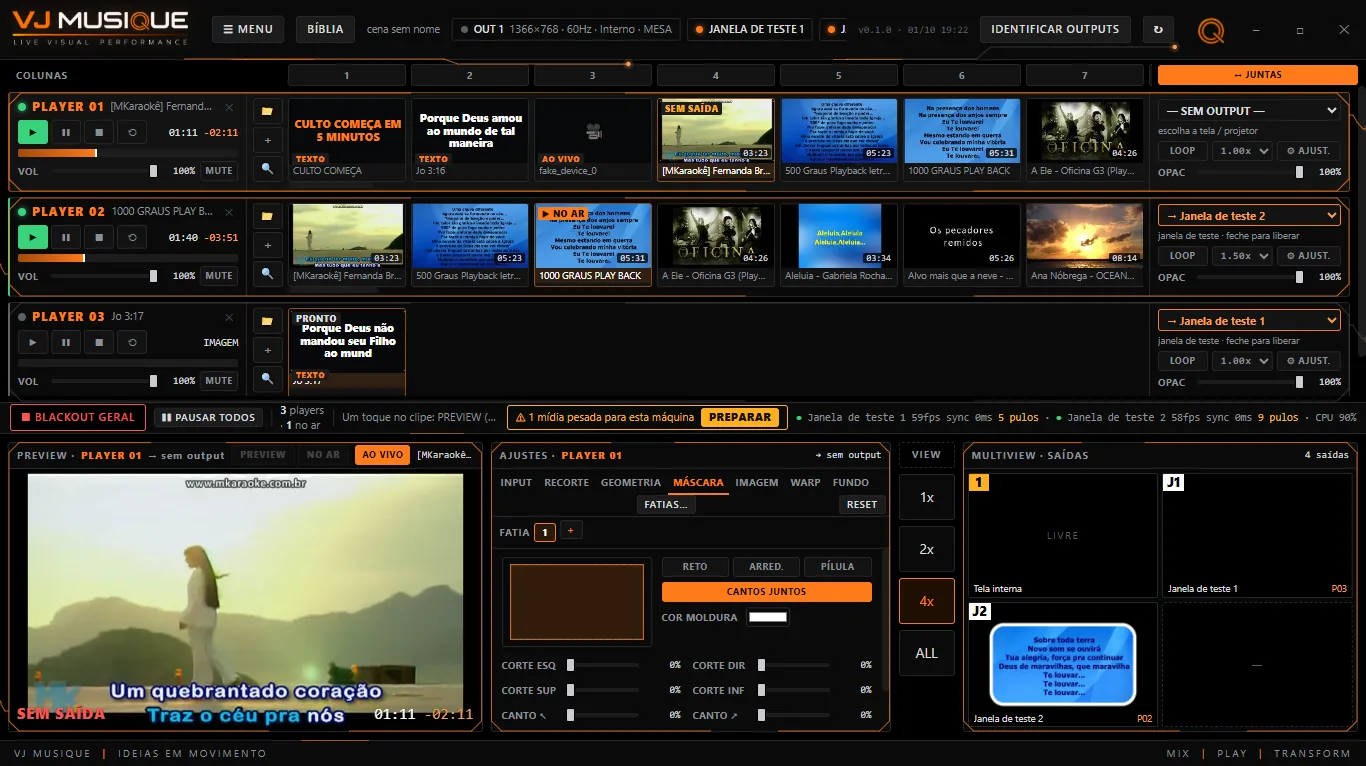
Task: Select the Oficina G3 thumbnail in Player 01 row
Action: click(x=1085, y=138)
